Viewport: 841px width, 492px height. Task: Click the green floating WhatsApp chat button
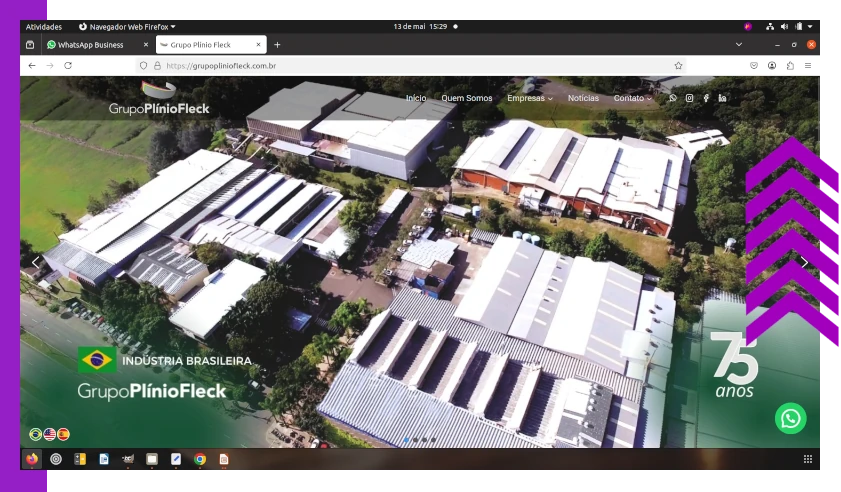coord(790,418)
